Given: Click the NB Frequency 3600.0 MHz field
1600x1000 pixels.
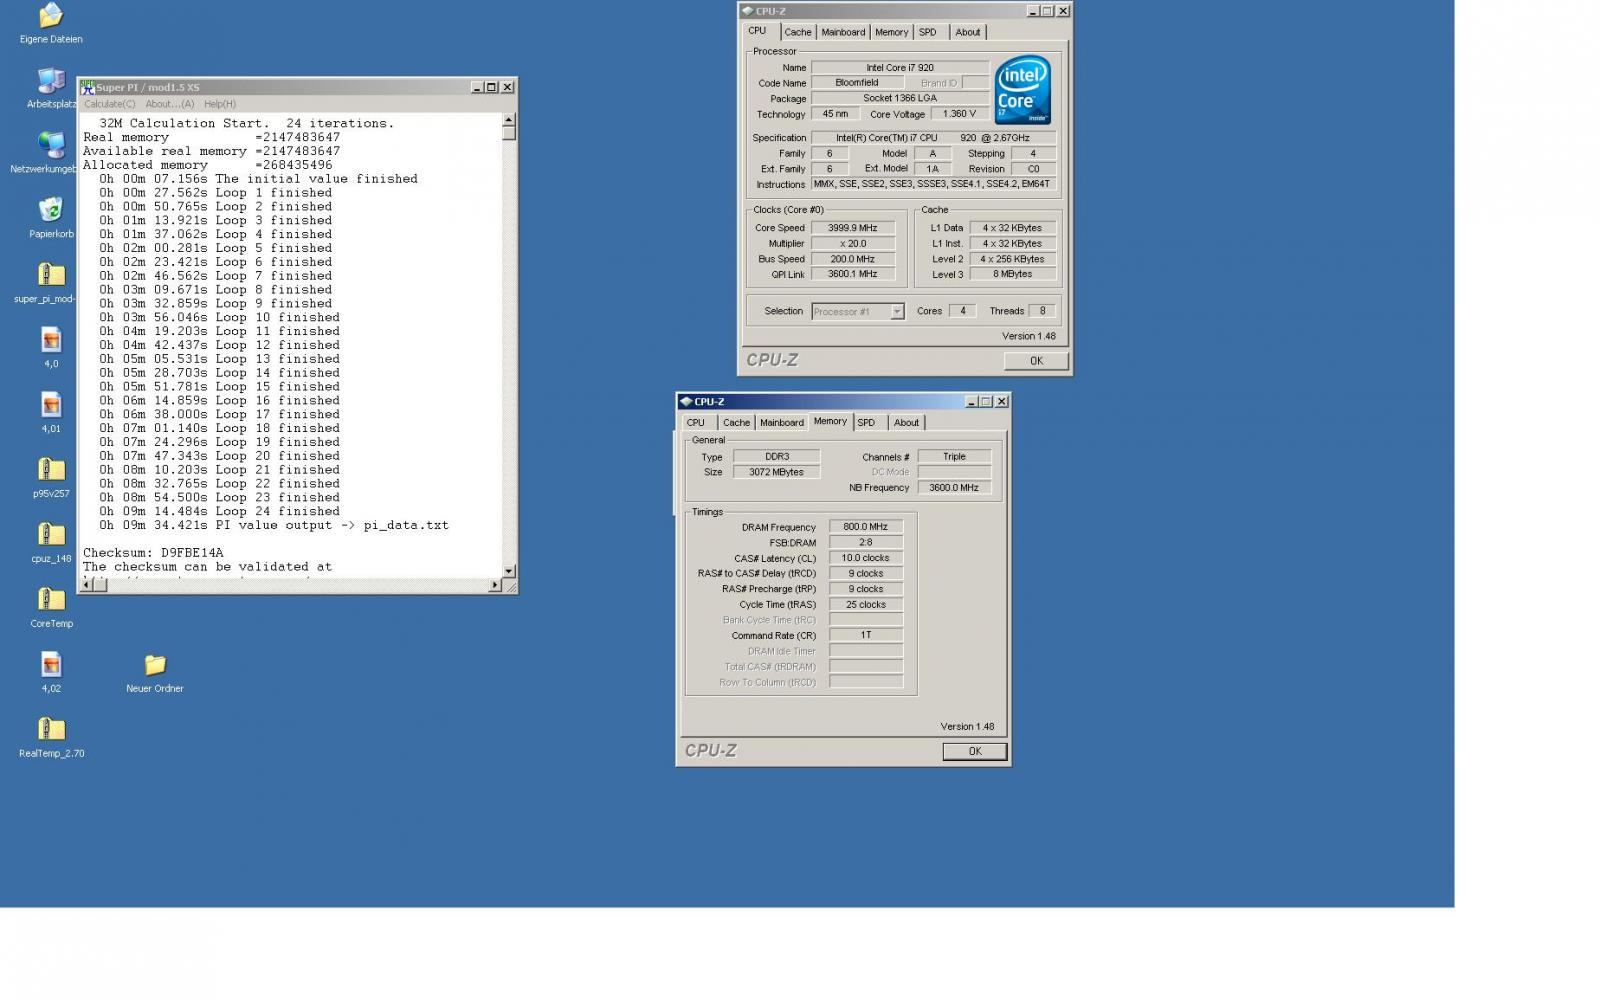Looking at the screenshot, I should tap(954, 488).
